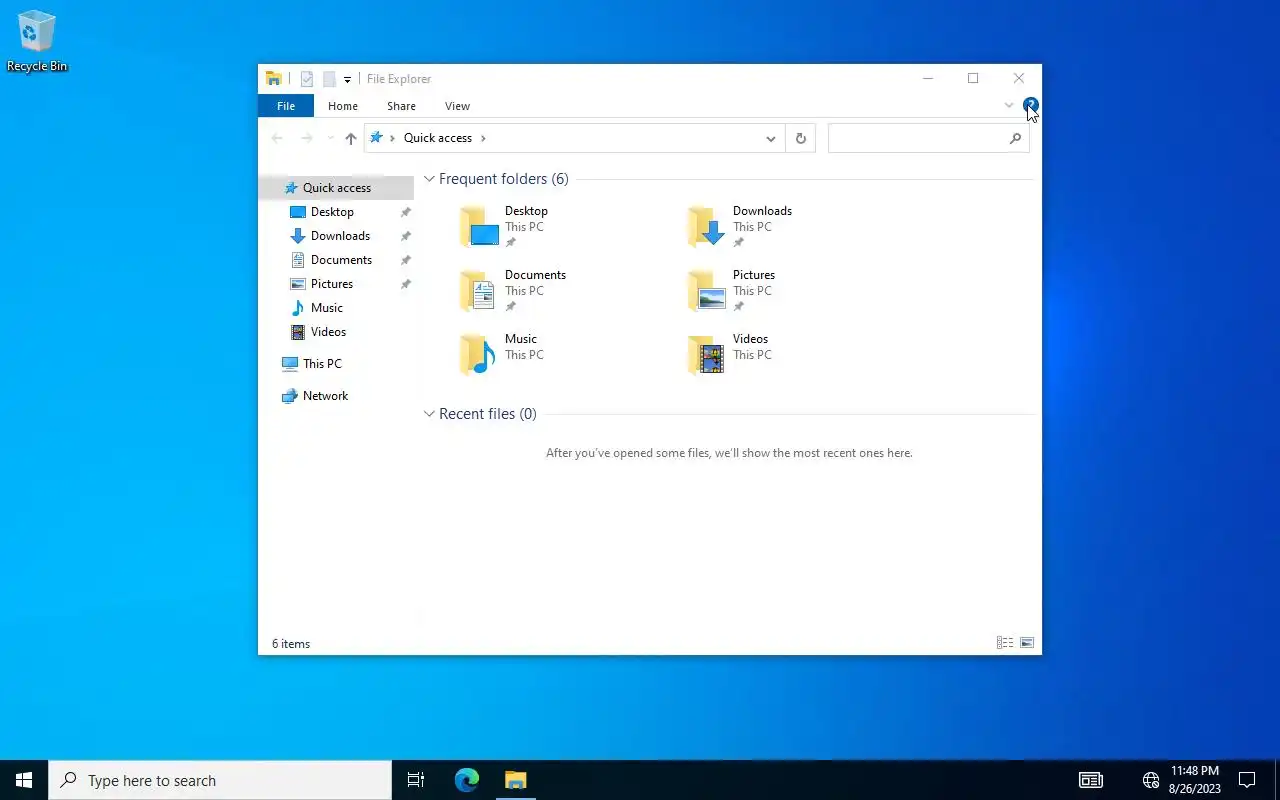Open the address bar history dropdown

771,138
